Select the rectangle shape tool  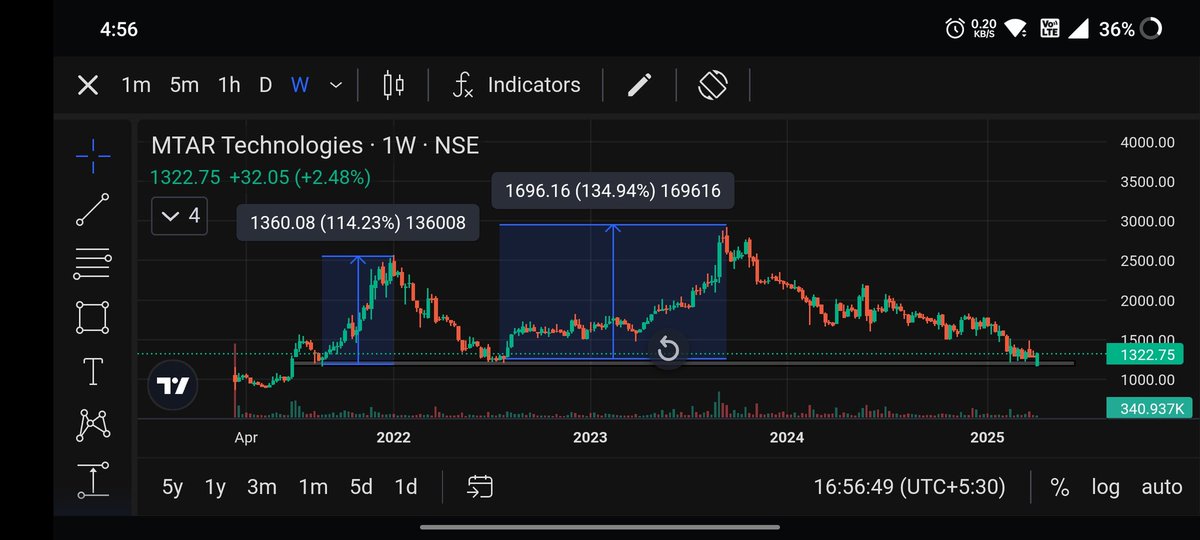[x=93, y=318]
